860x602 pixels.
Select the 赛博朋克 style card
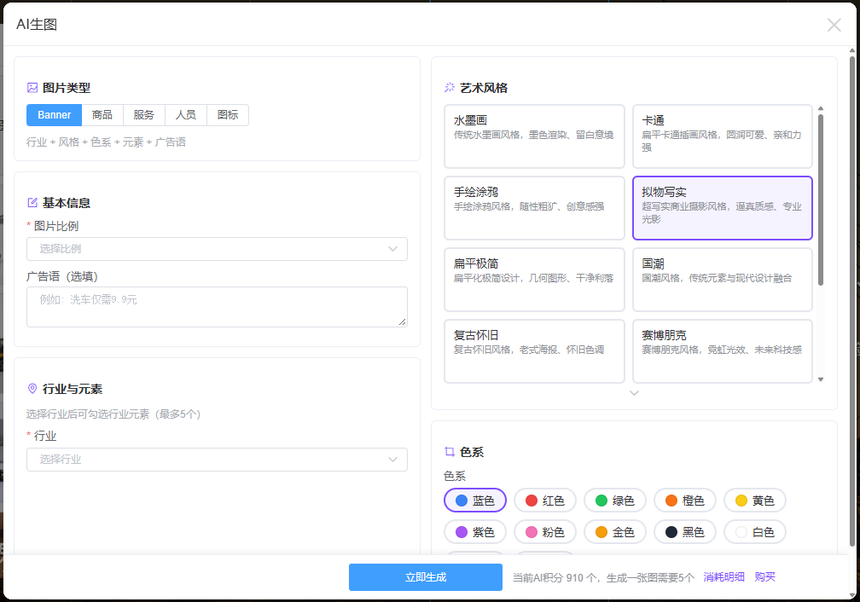(722, 351)
